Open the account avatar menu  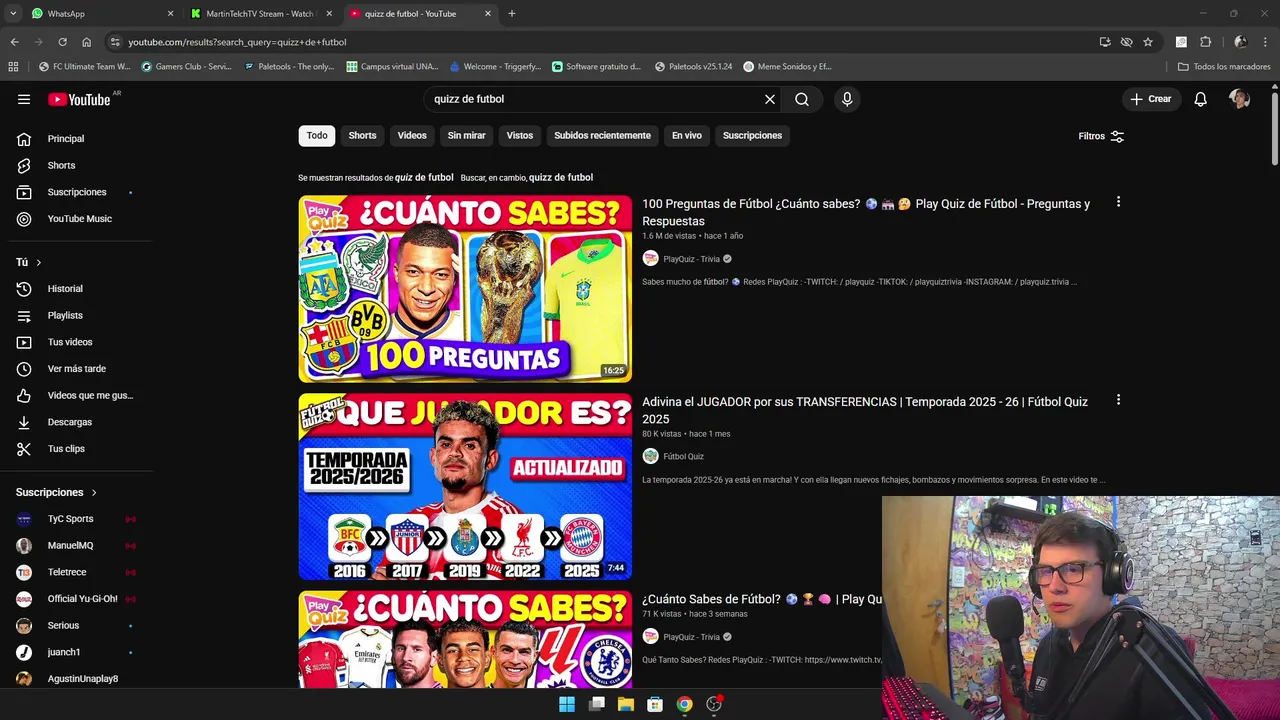pos(1240,99)
